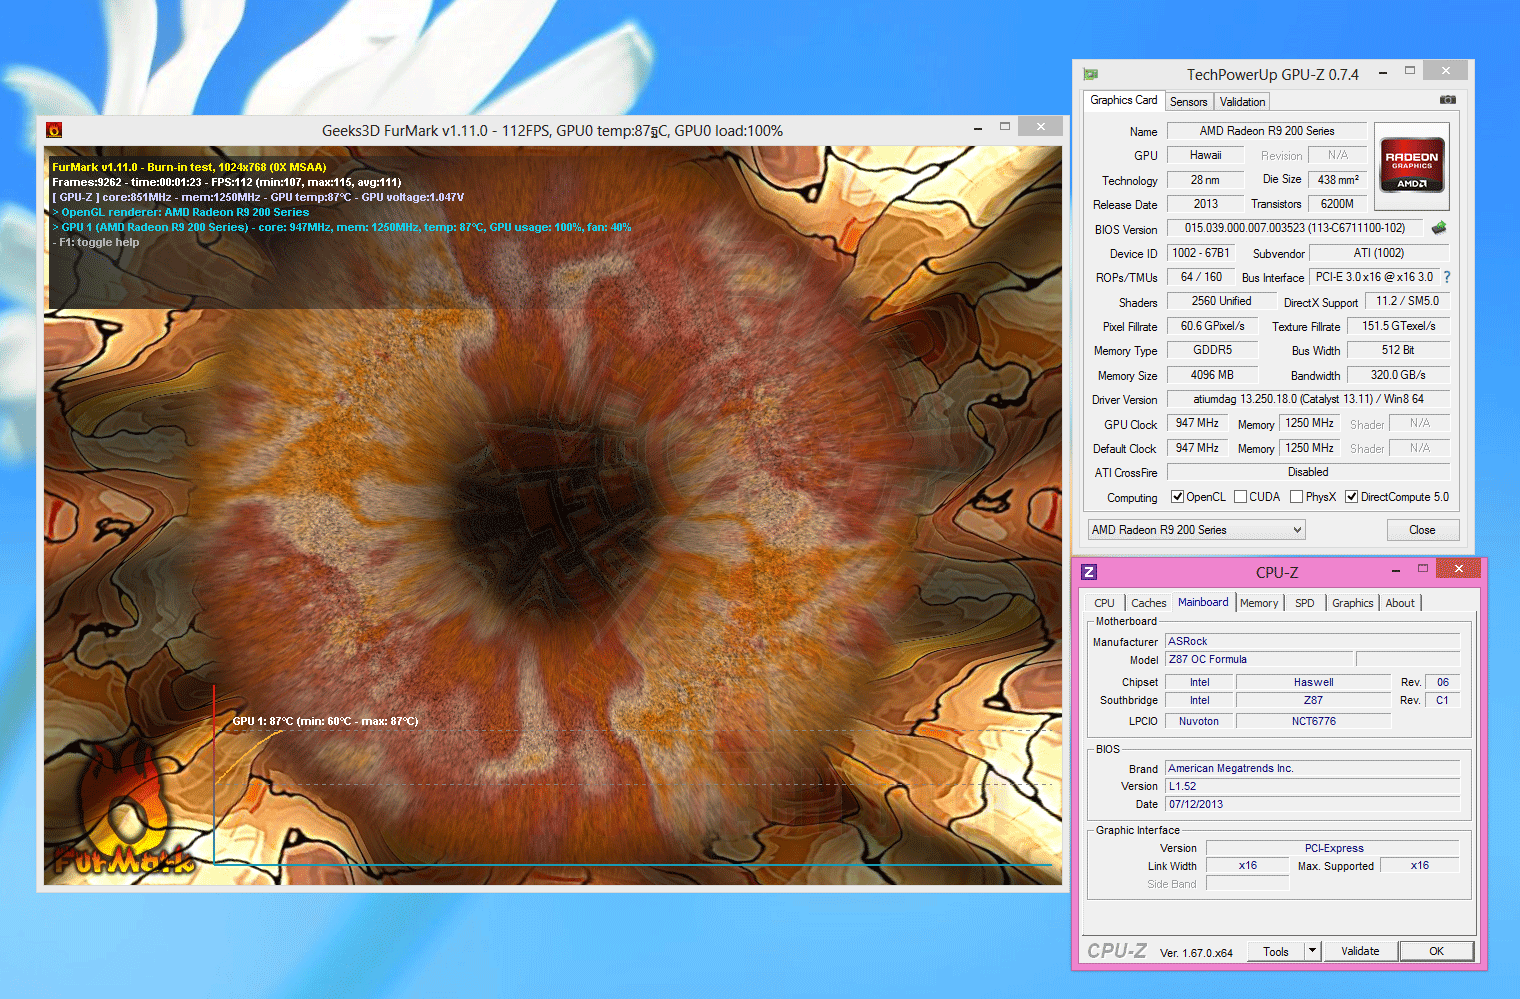Image resolution: width=1520 pixels, height=999 pixels.
Task: Click the Technology '28 nm' value
Action: tap(1205, 180)
